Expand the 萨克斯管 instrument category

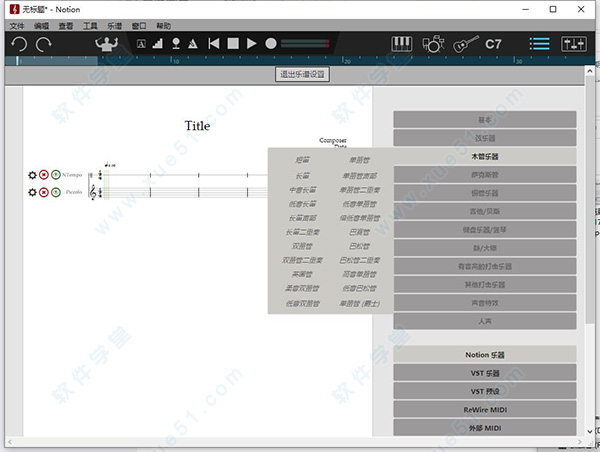click(485, 175)
